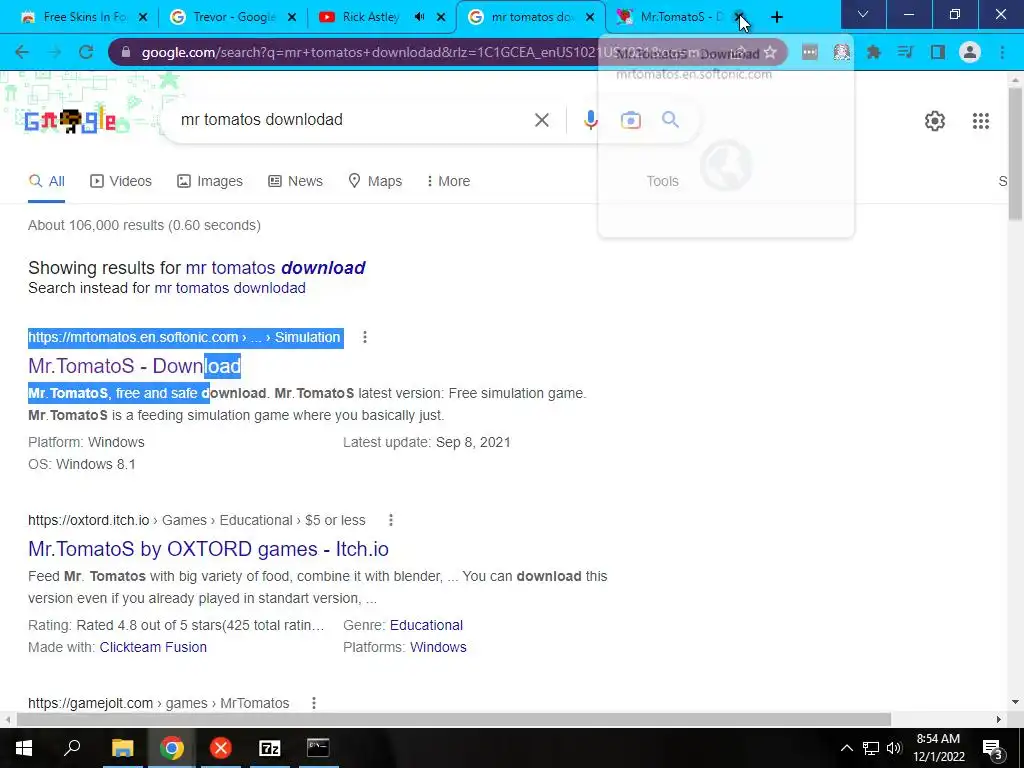The width and height of the screenshot is (1024, 768).
Task: Open the Windows Start menu
Action: (x=24, y=748)
